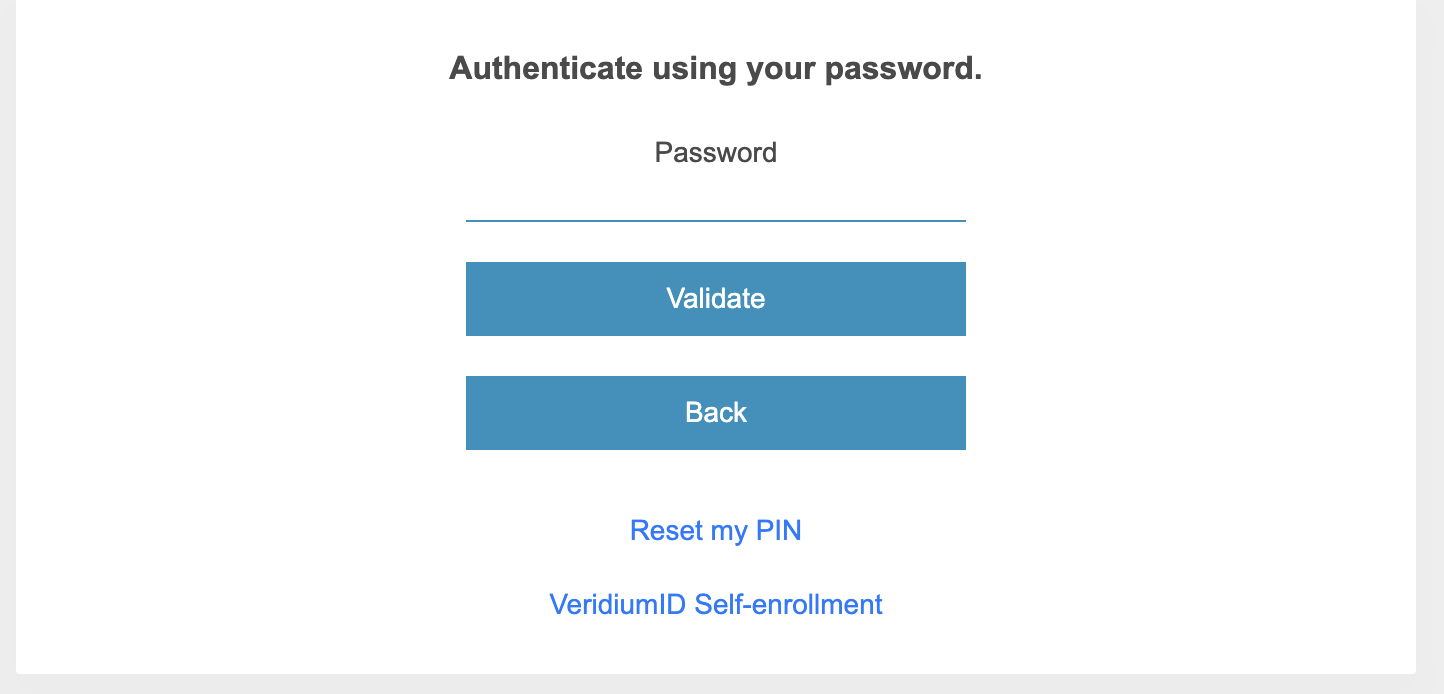Click the Password label text
Screen dimensions: 1444x694
[715, 153]
